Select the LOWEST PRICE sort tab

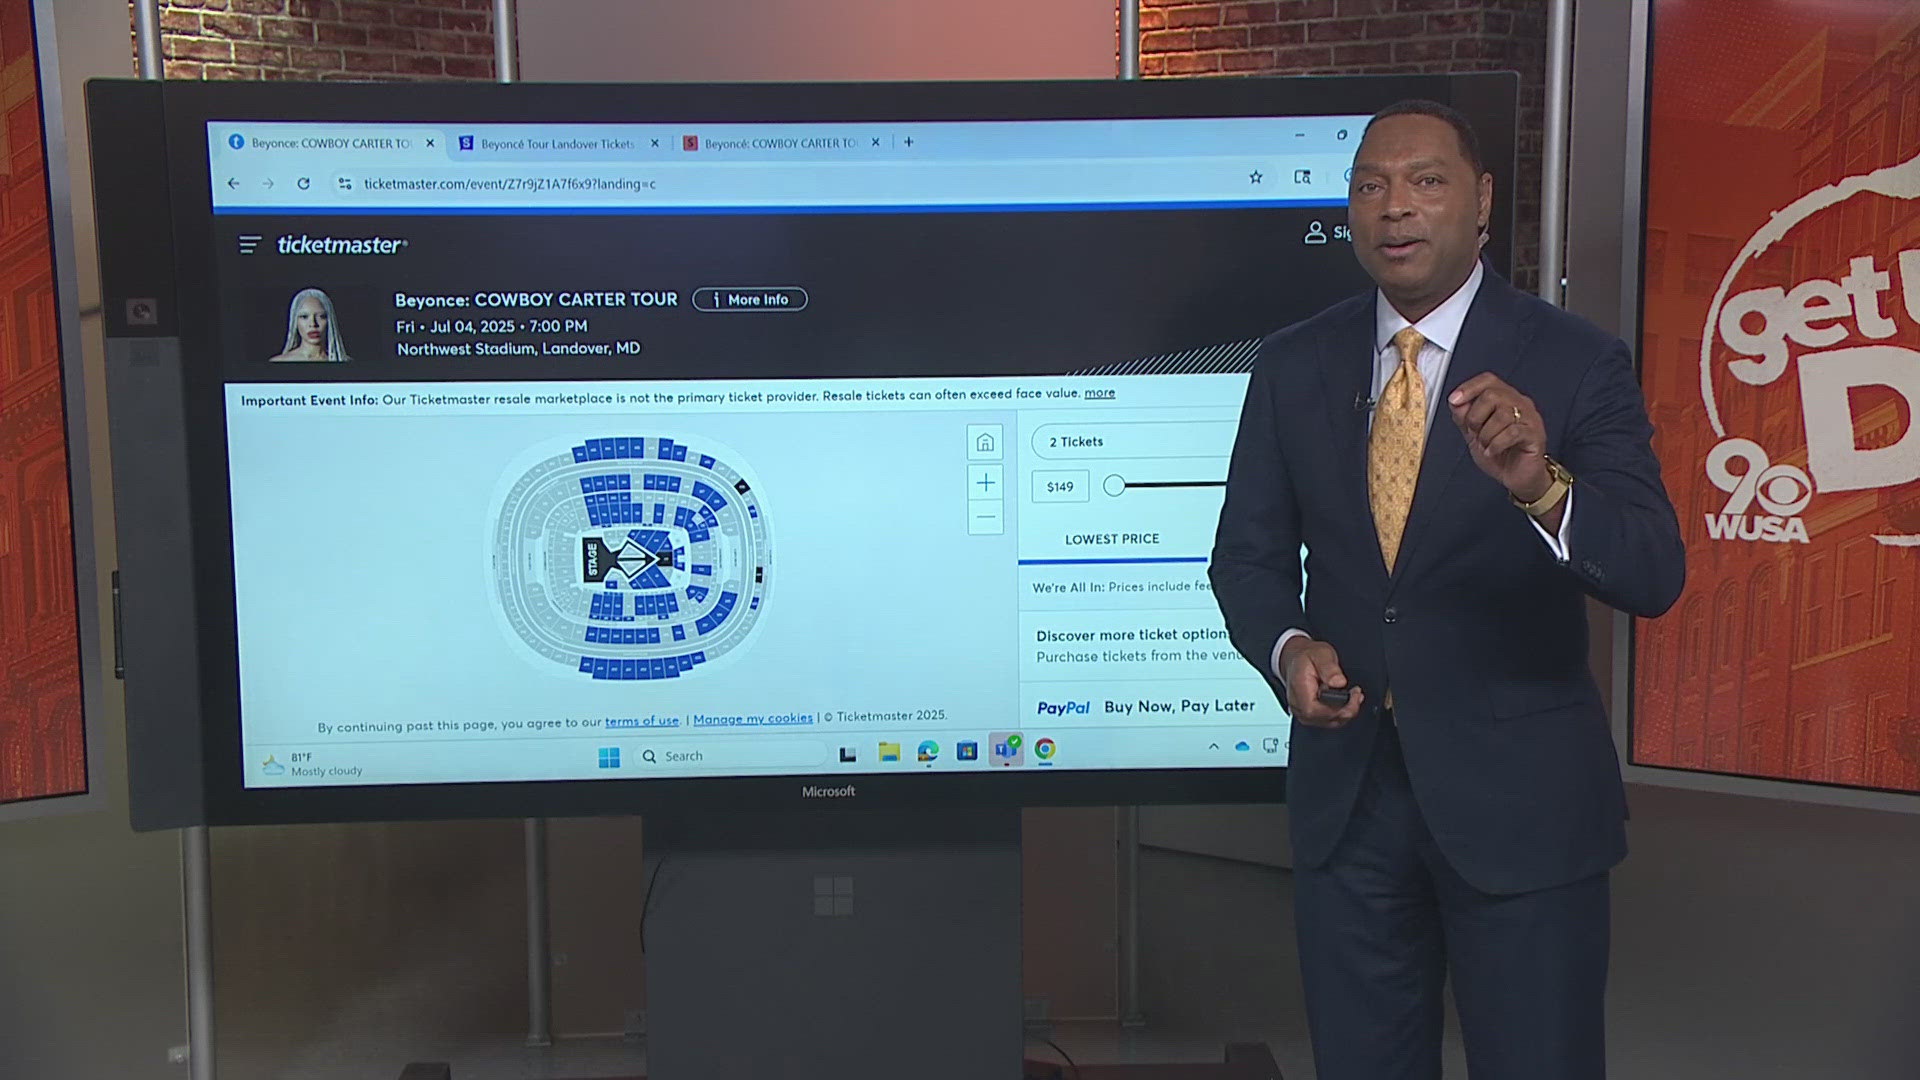[x=1112, y=539]
